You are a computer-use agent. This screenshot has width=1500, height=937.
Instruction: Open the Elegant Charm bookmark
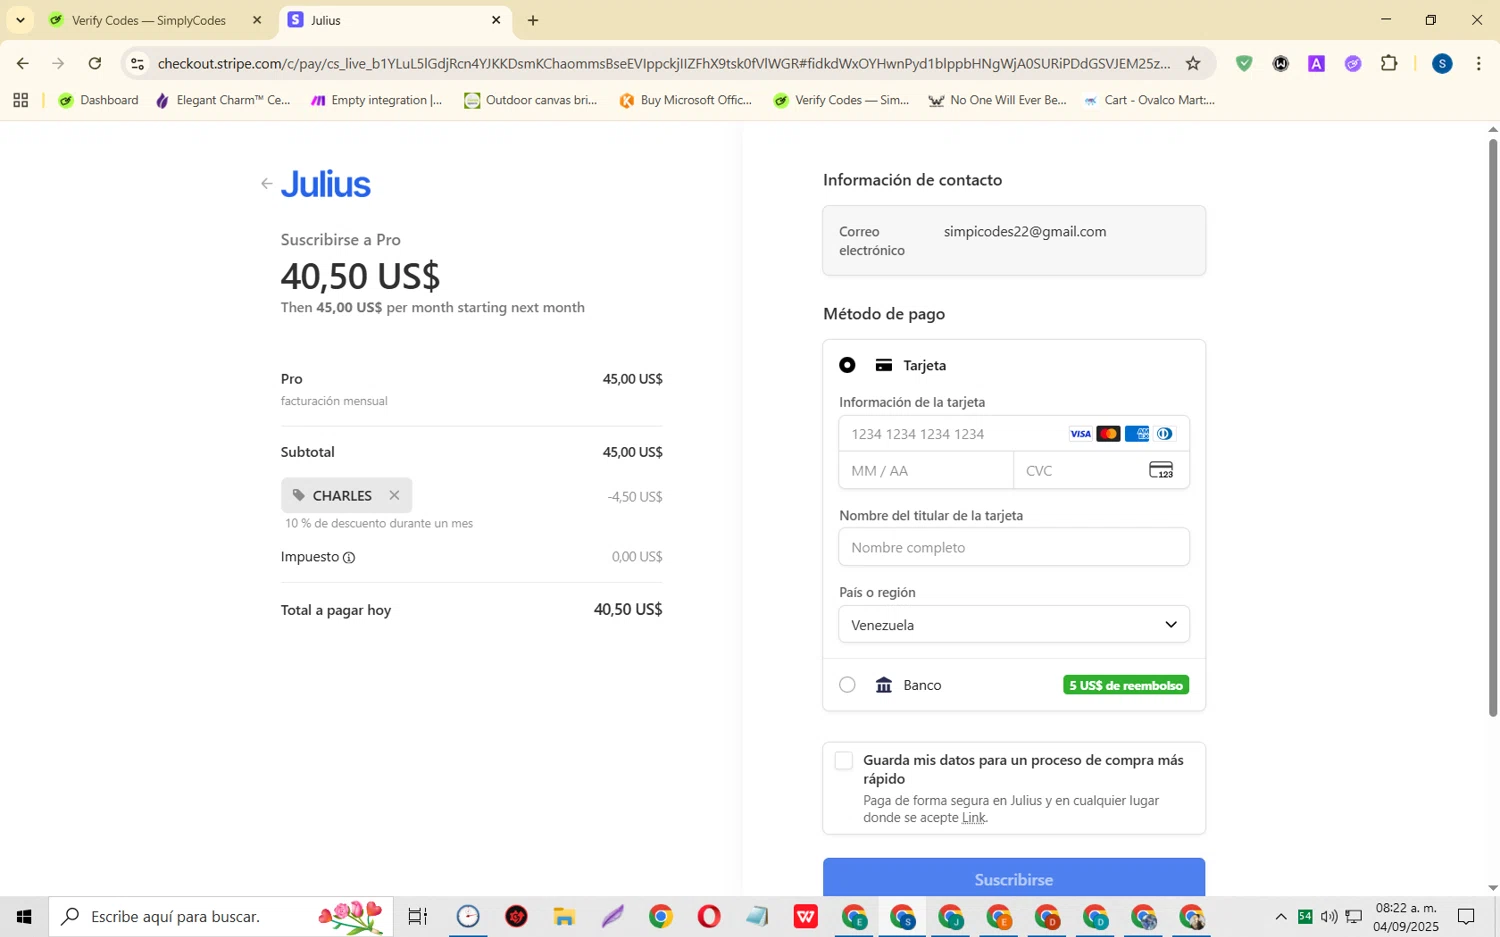(223, 100)
